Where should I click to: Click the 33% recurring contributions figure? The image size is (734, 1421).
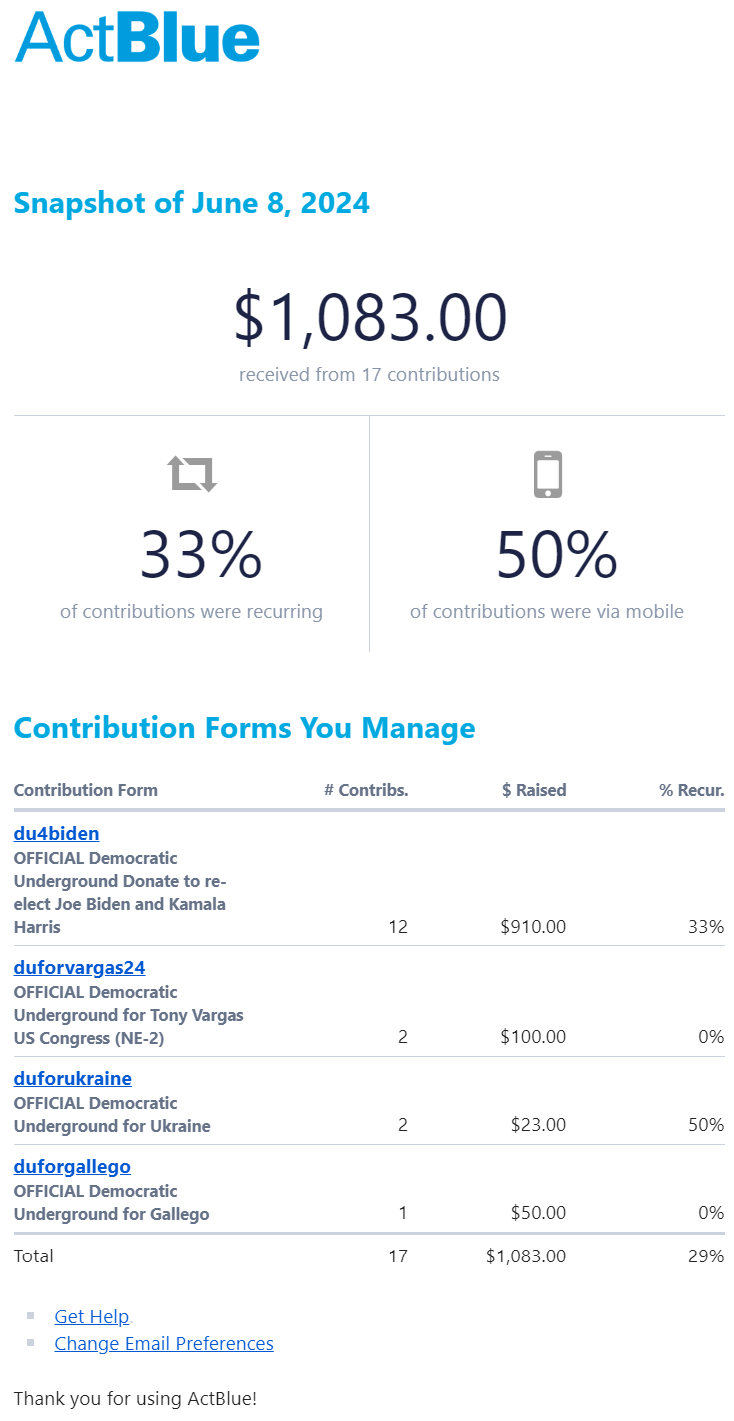[x=200, y=555]
